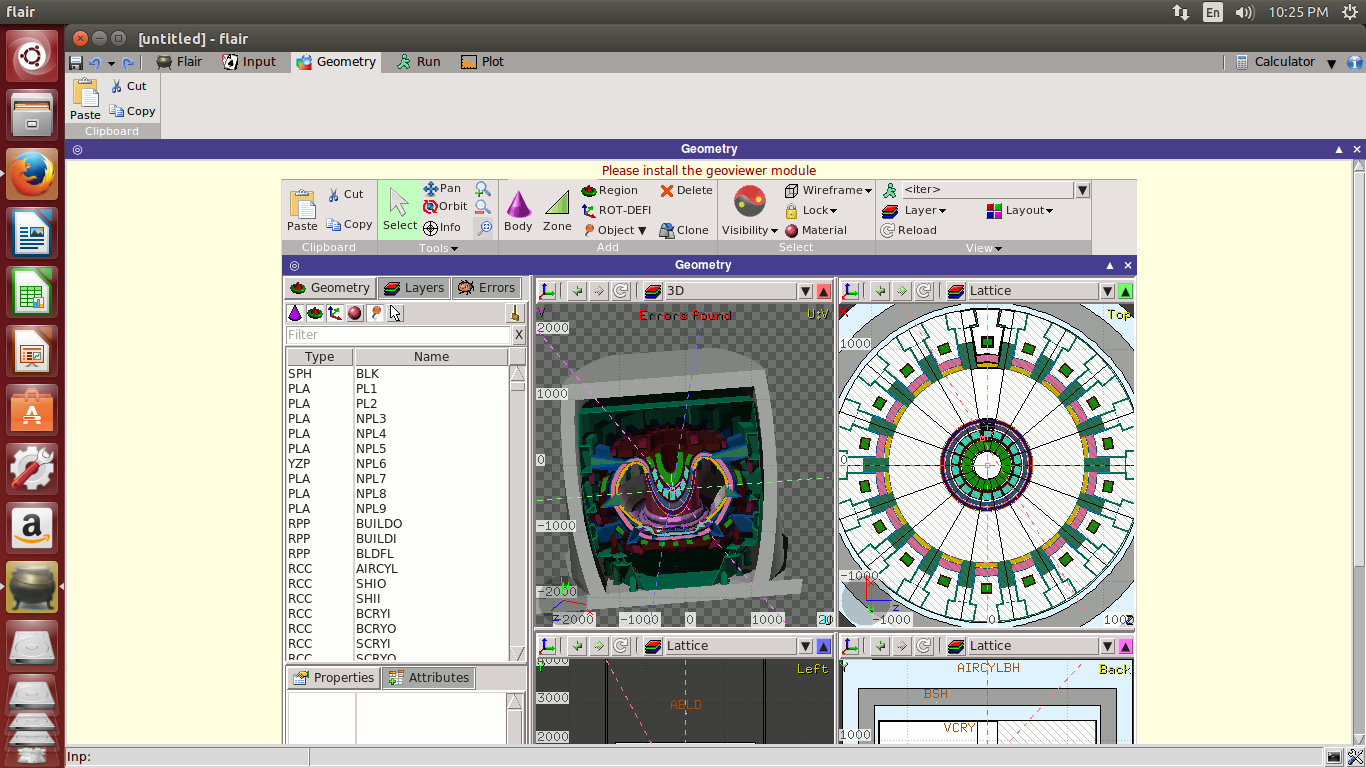Open the Properties tab
1366x768 pixels.
[x=334, y=678]
